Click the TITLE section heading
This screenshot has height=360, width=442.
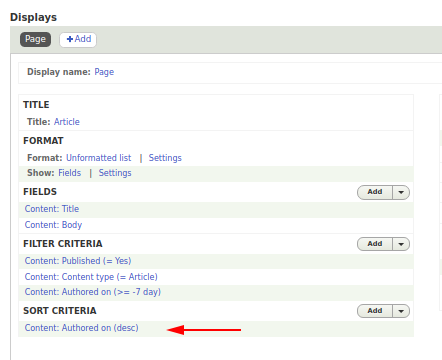pos(36,105)
